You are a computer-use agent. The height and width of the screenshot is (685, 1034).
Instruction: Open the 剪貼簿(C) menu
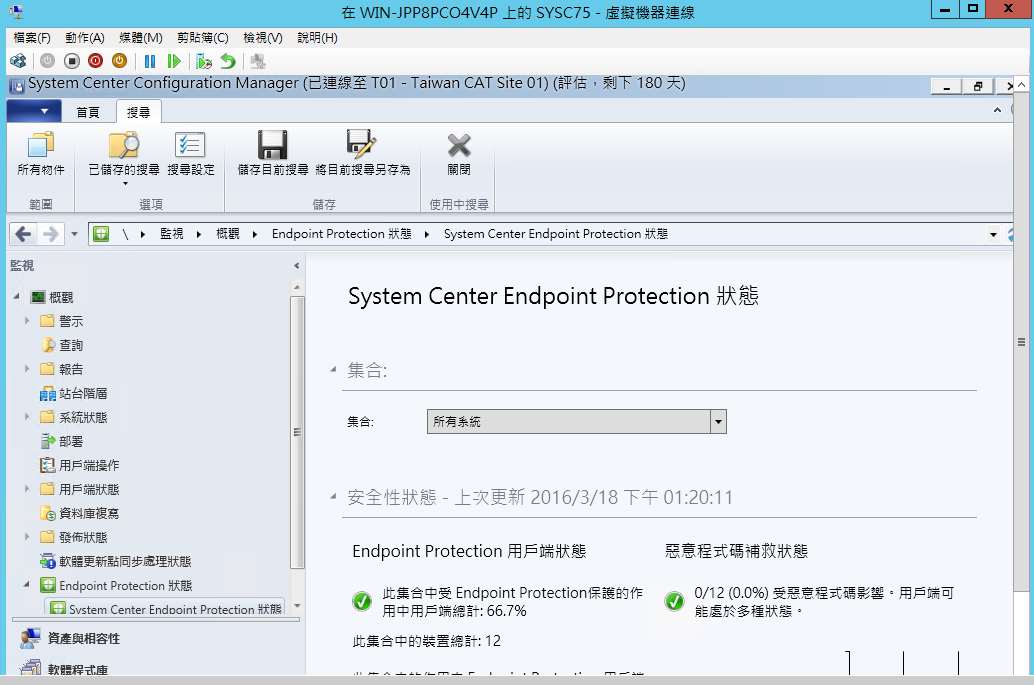coord(202,38)
